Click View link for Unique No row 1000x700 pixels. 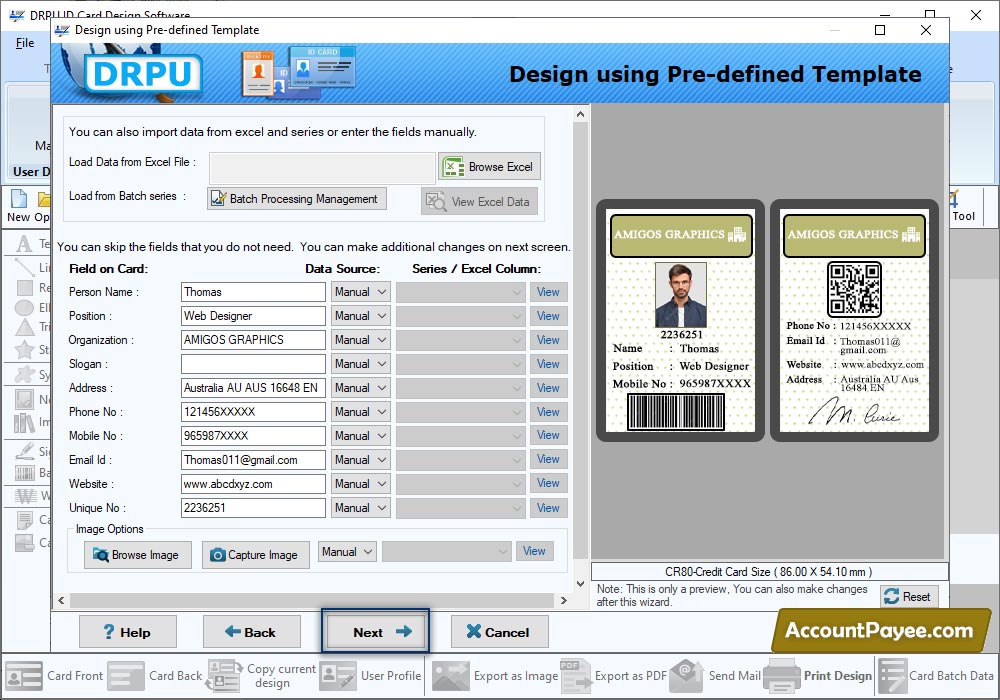[548, 508]
